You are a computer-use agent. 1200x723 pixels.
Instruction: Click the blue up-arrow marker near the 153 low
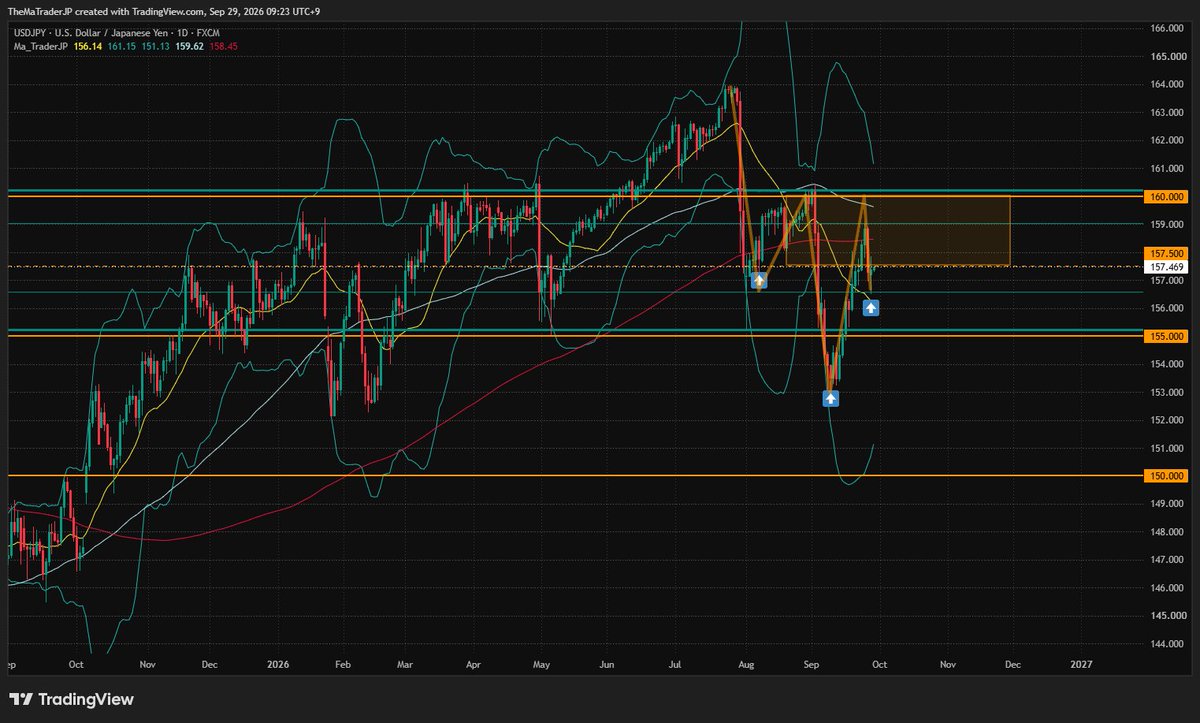pyautogui.click(x=830, y=398)
